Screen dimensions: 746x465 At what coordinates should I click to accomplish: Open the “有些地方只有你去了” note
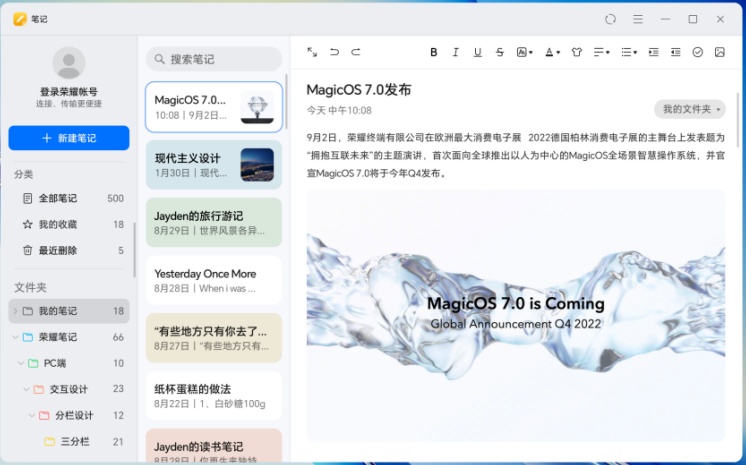click(x=214, y=338)
